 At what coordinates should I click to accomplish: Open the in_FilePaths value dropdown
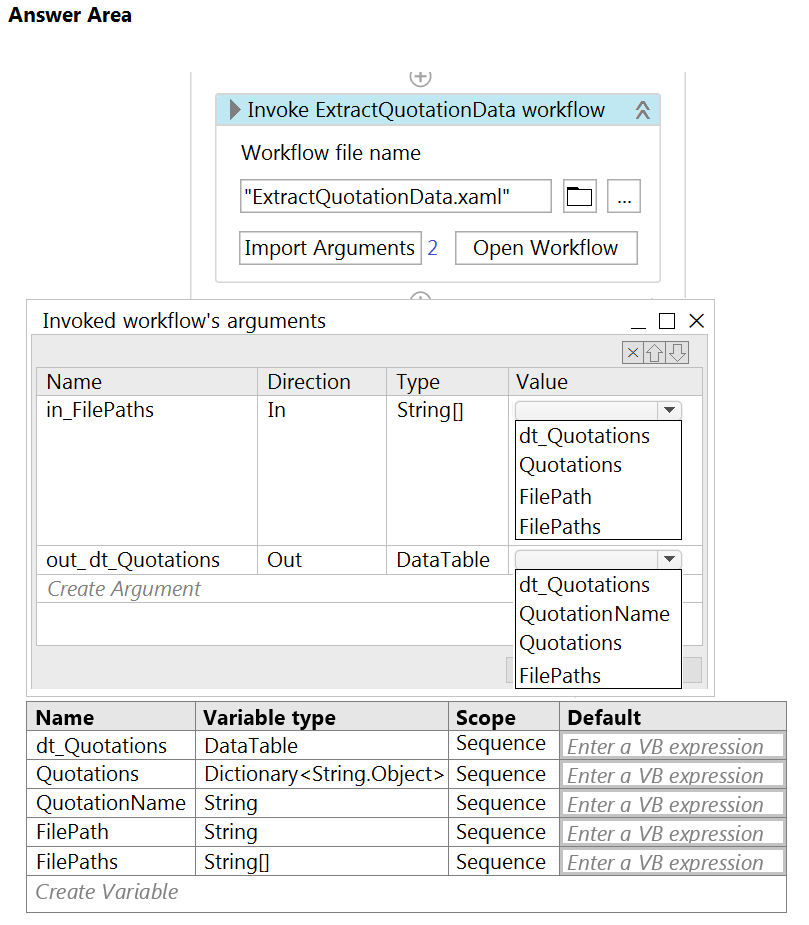[668, 410]
